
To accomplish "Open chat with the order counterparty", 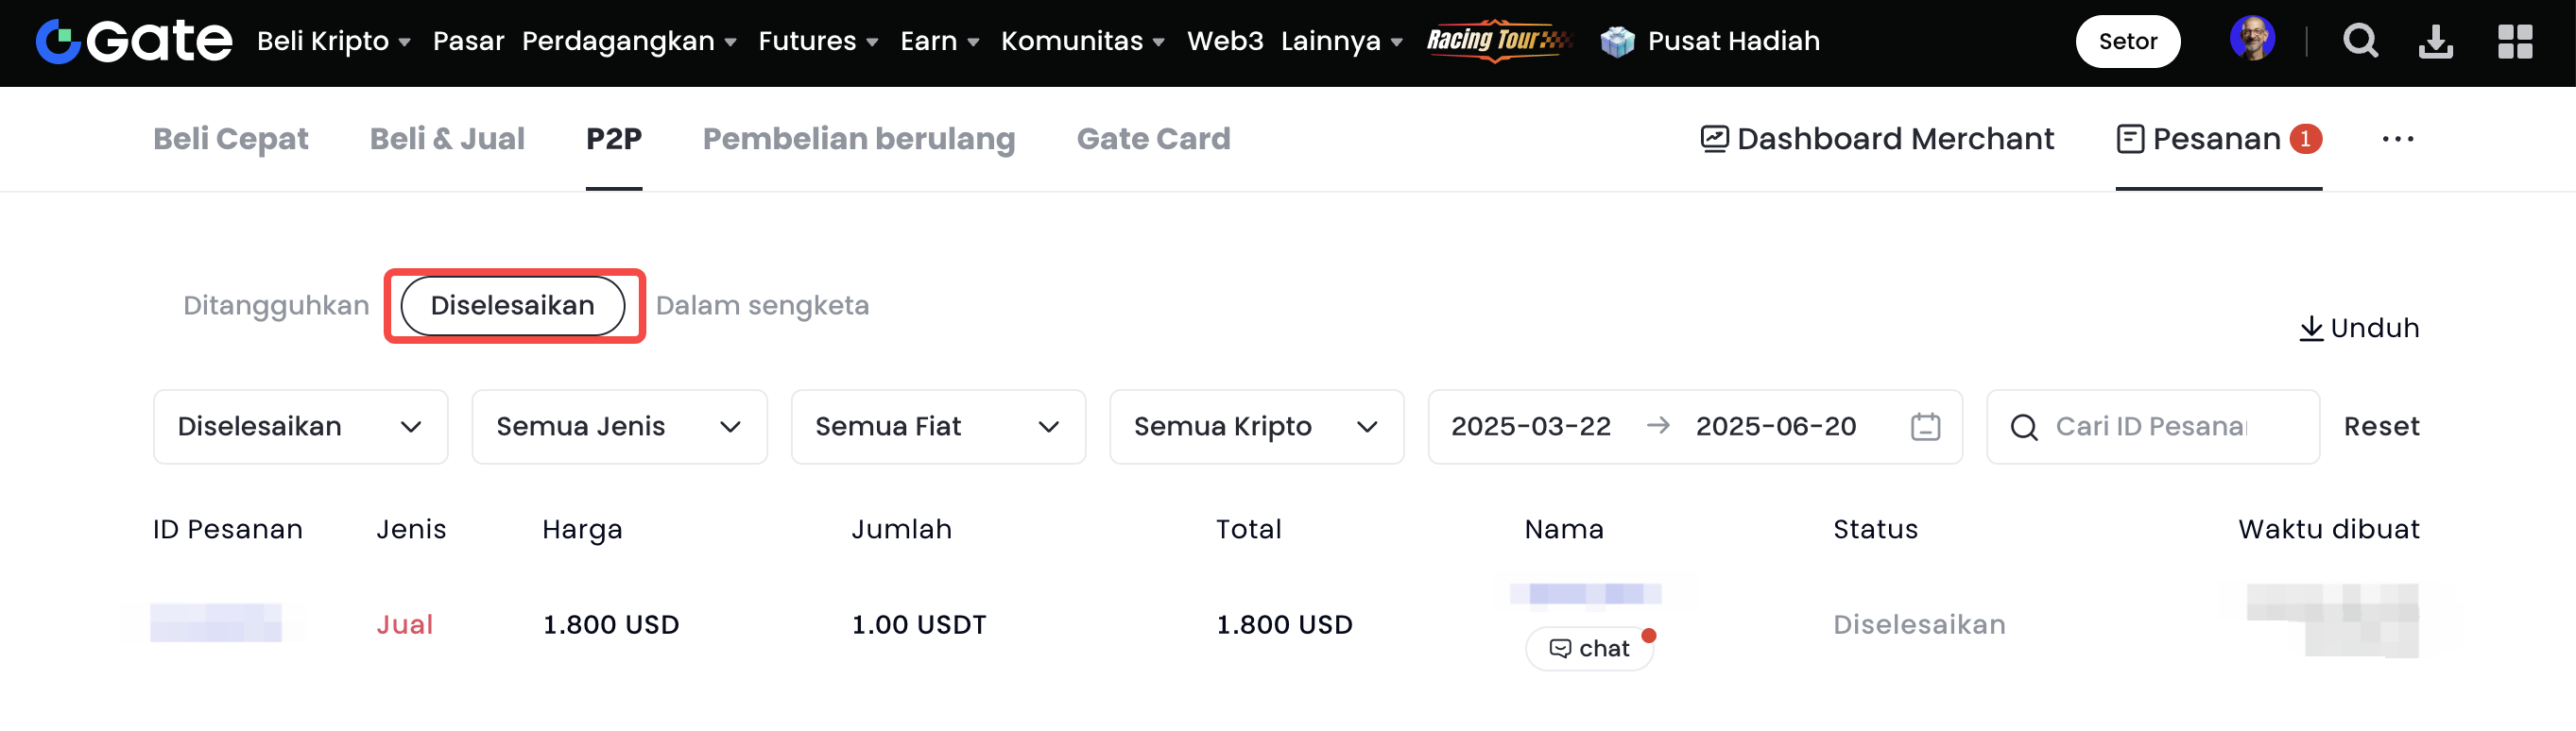I will pyautogui.click(x=1589, y=648).
